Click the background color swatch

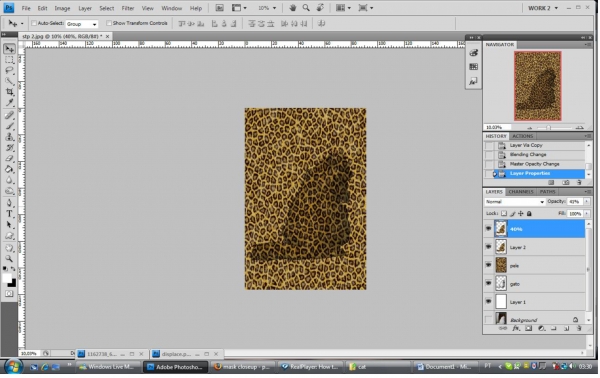coord(13,283)
